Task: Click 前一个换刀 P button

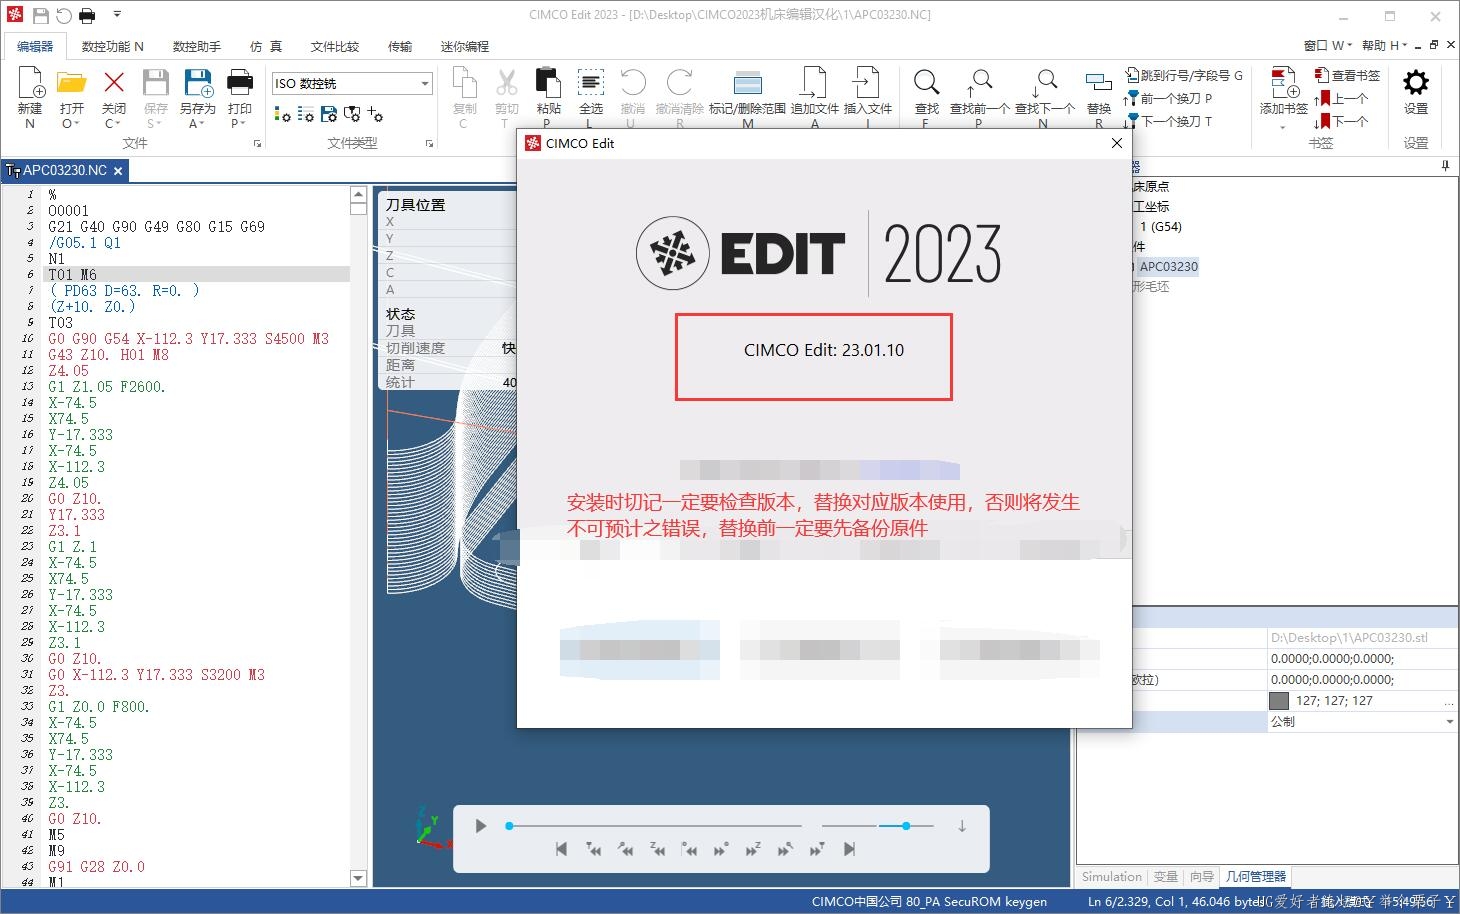Action: coord(1167,98)
